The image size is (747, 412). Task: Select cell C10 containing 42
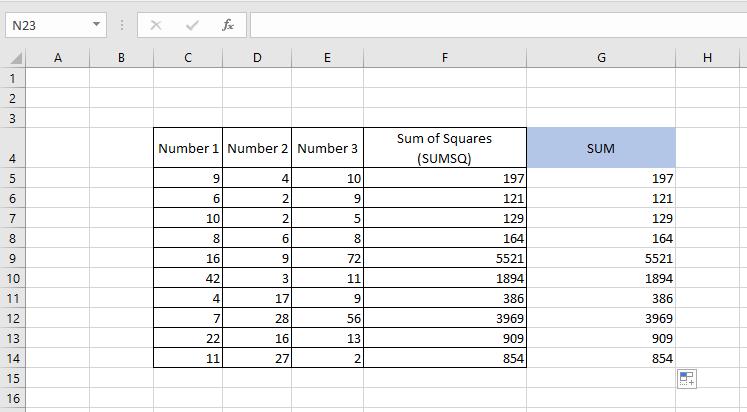(x=188, y=278)
